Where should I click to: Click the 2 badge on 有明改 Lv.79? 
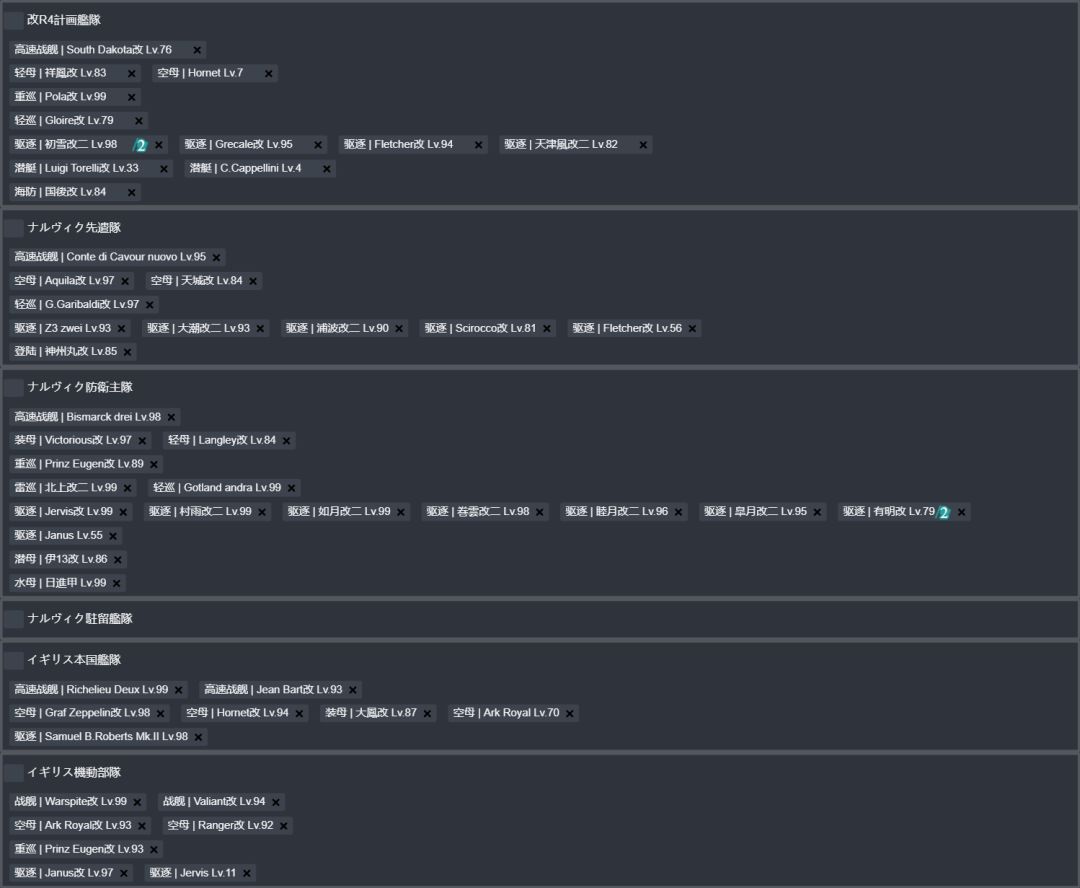(942, 512)
